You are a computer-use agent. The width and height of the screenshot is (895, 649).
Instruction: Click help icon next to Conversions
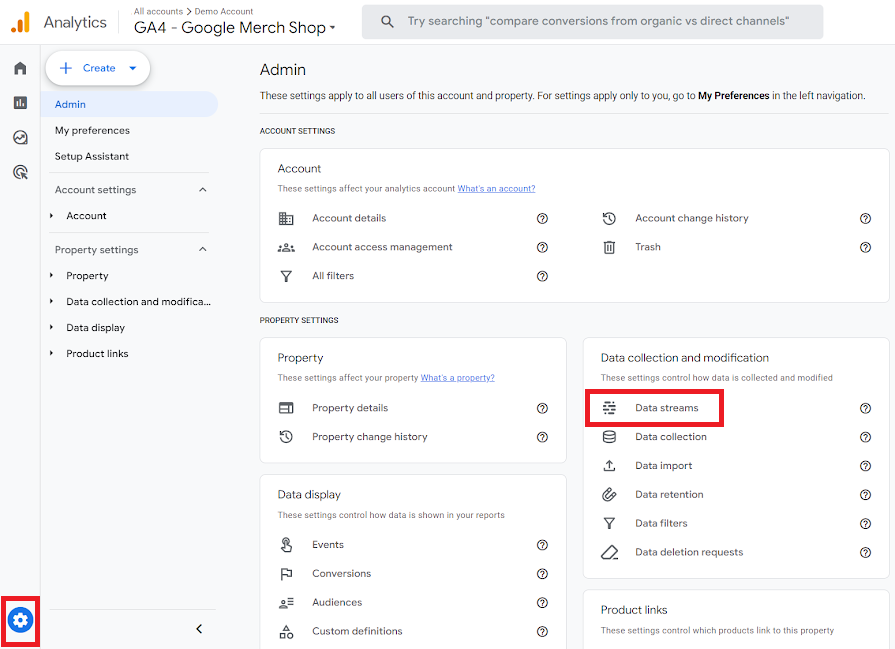point(542,574)
